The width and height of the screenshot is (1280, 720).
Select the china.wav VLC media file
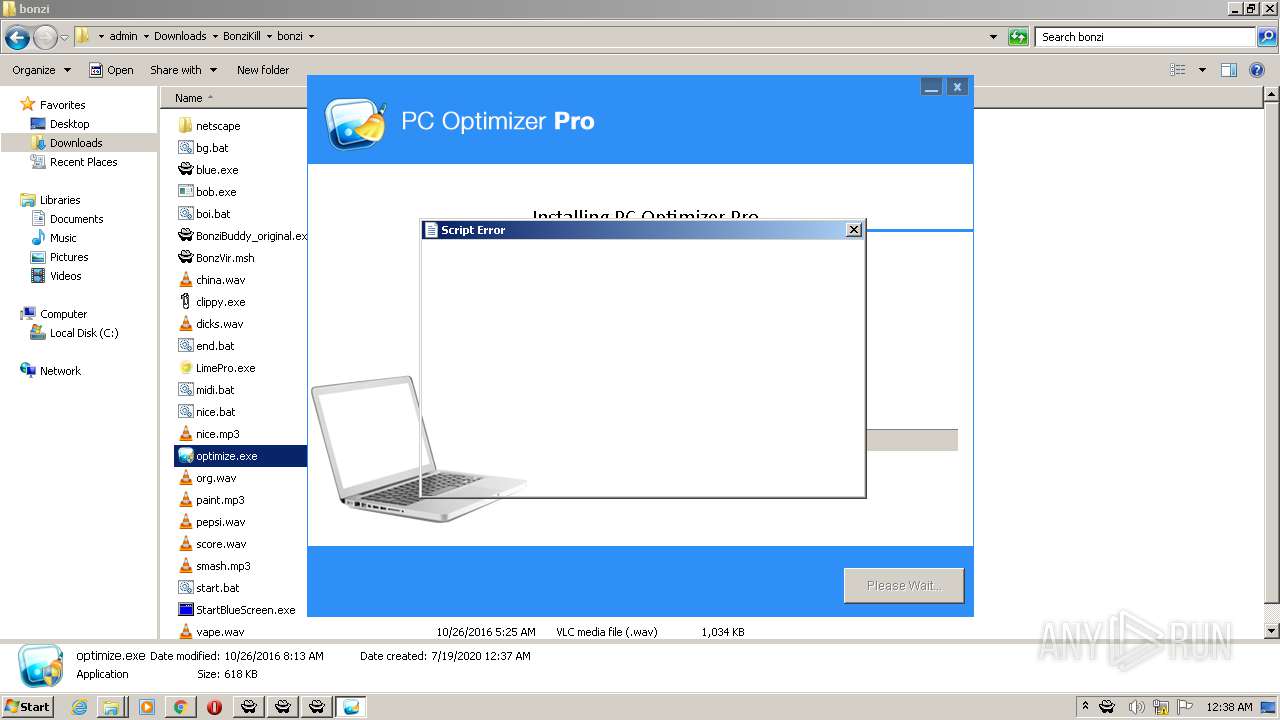tap(211, 280)
